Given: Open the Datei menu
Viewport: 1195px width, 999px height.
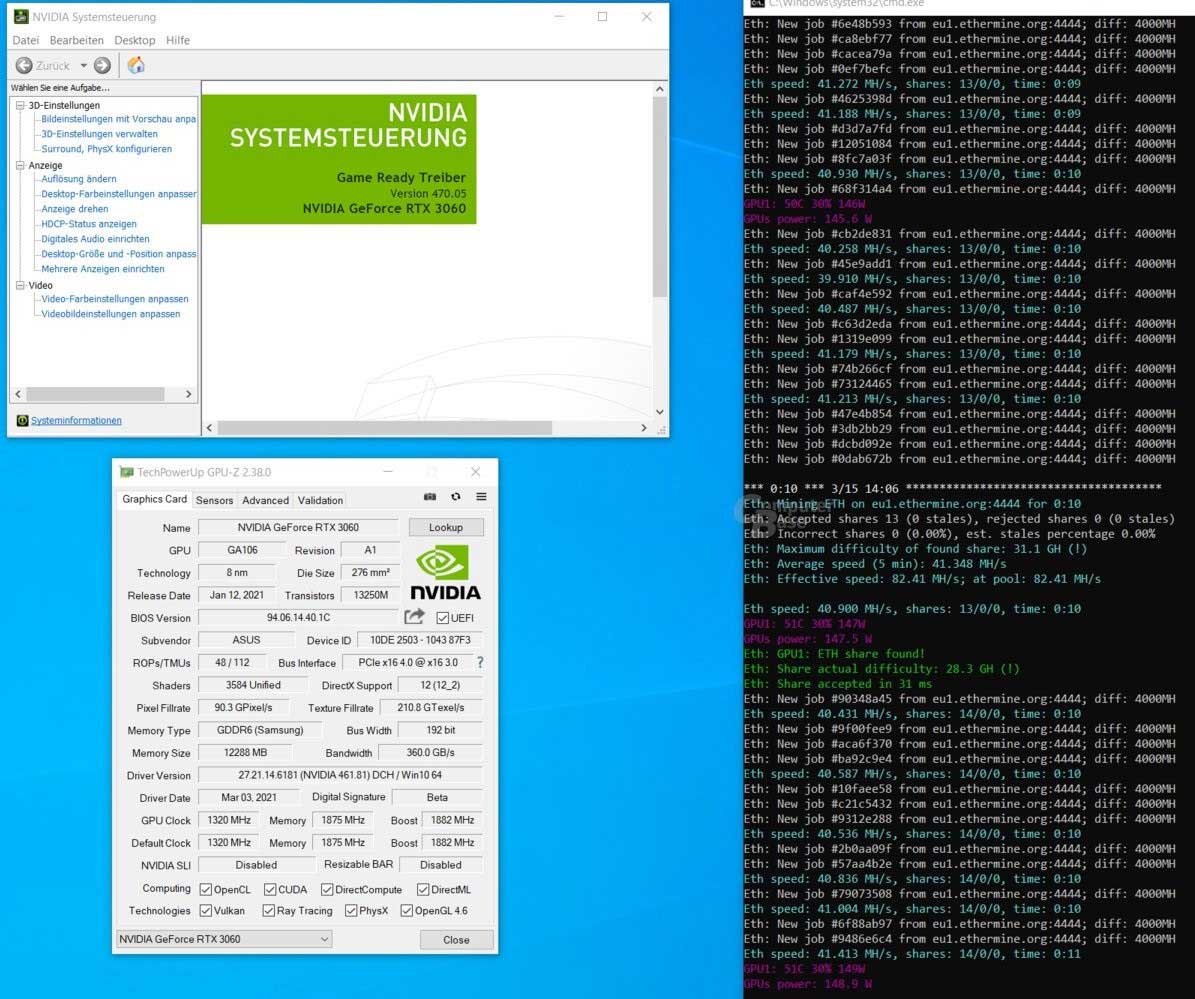Looking at the screenshot, I should (25, 40).
